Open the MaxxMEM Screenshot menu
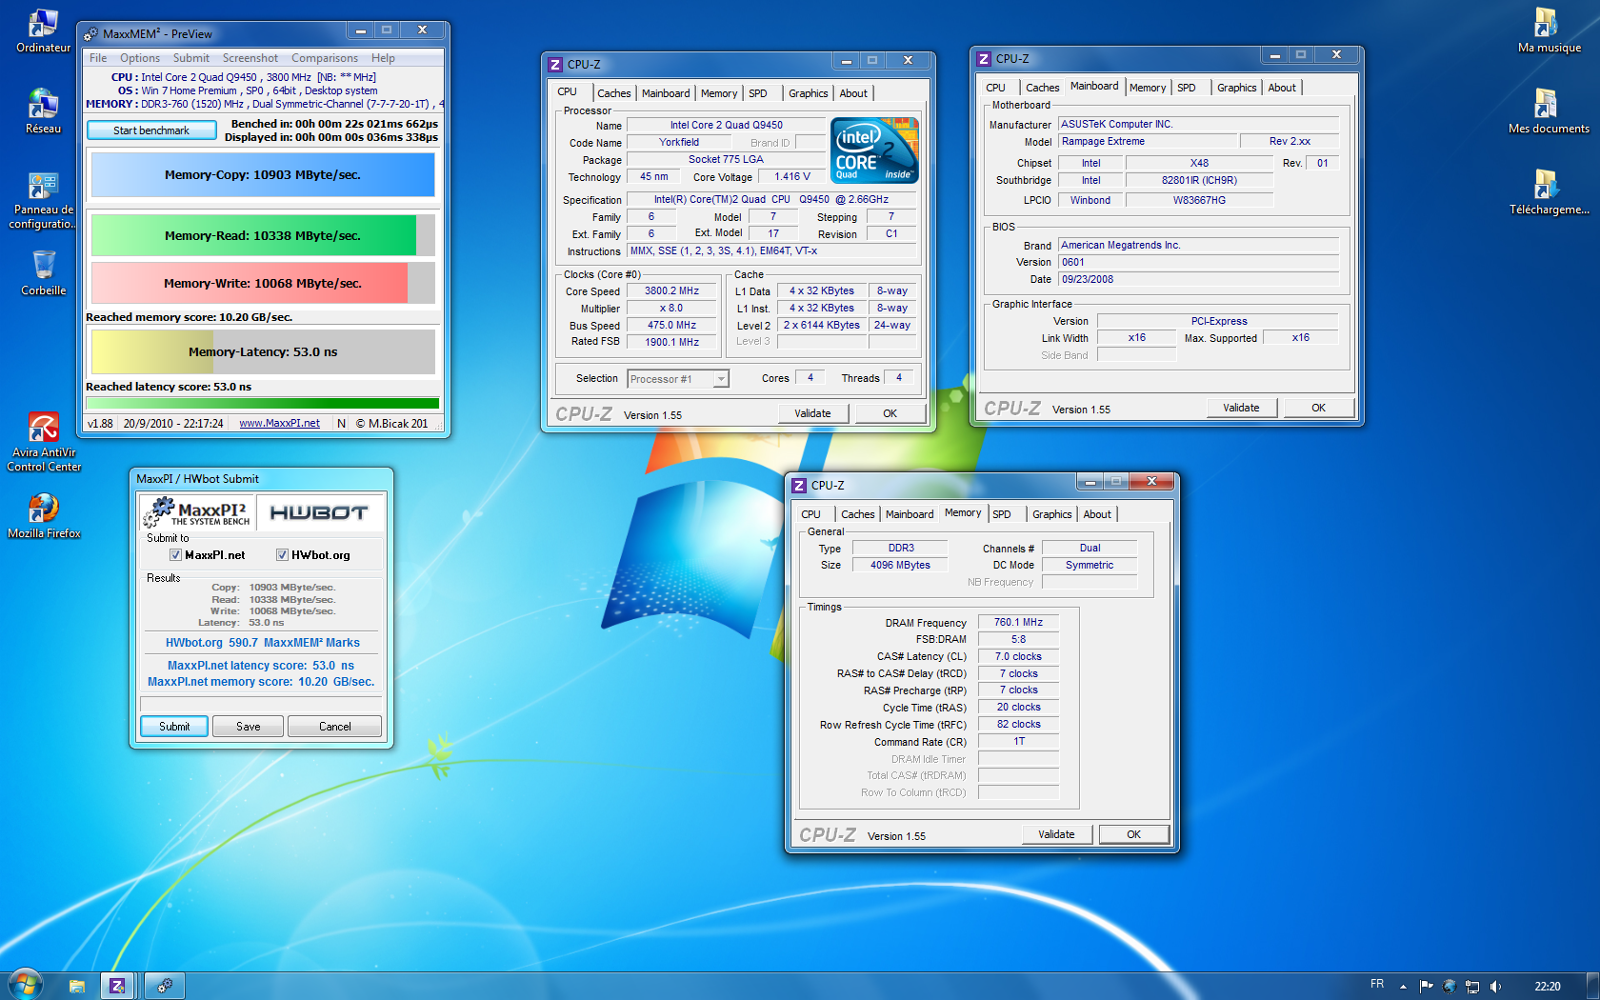This screenshot has width=1600, height=1000. click(x=250, y=58)
